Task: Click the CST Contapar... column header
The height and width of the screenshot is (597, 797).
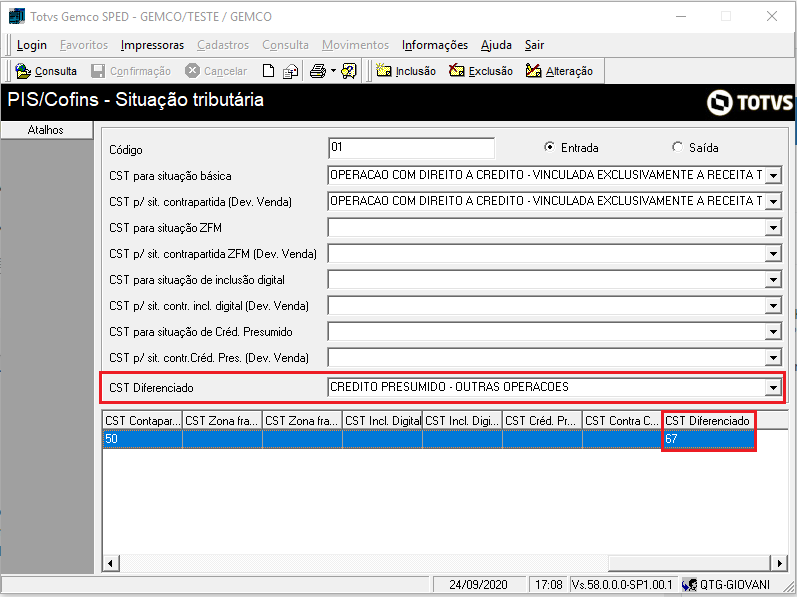Action: pos(142,421)
